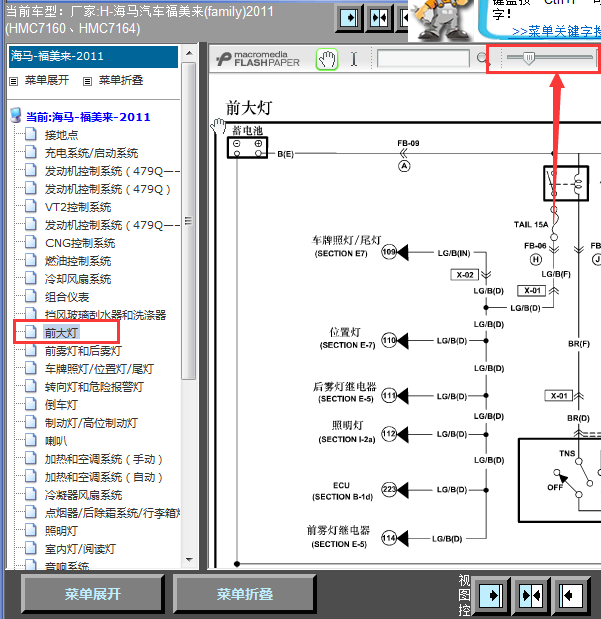Click connector 109 for 车牌照灯/尾灯
601x619 pixels.
(x=389, y=252)
